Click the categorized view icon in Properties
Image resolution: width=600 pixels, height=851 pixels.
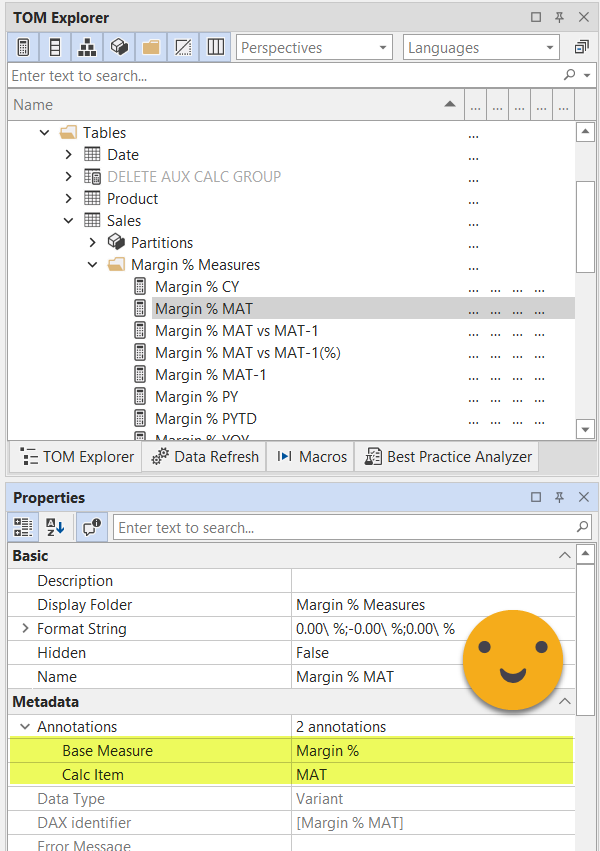[x=23, y=527]
